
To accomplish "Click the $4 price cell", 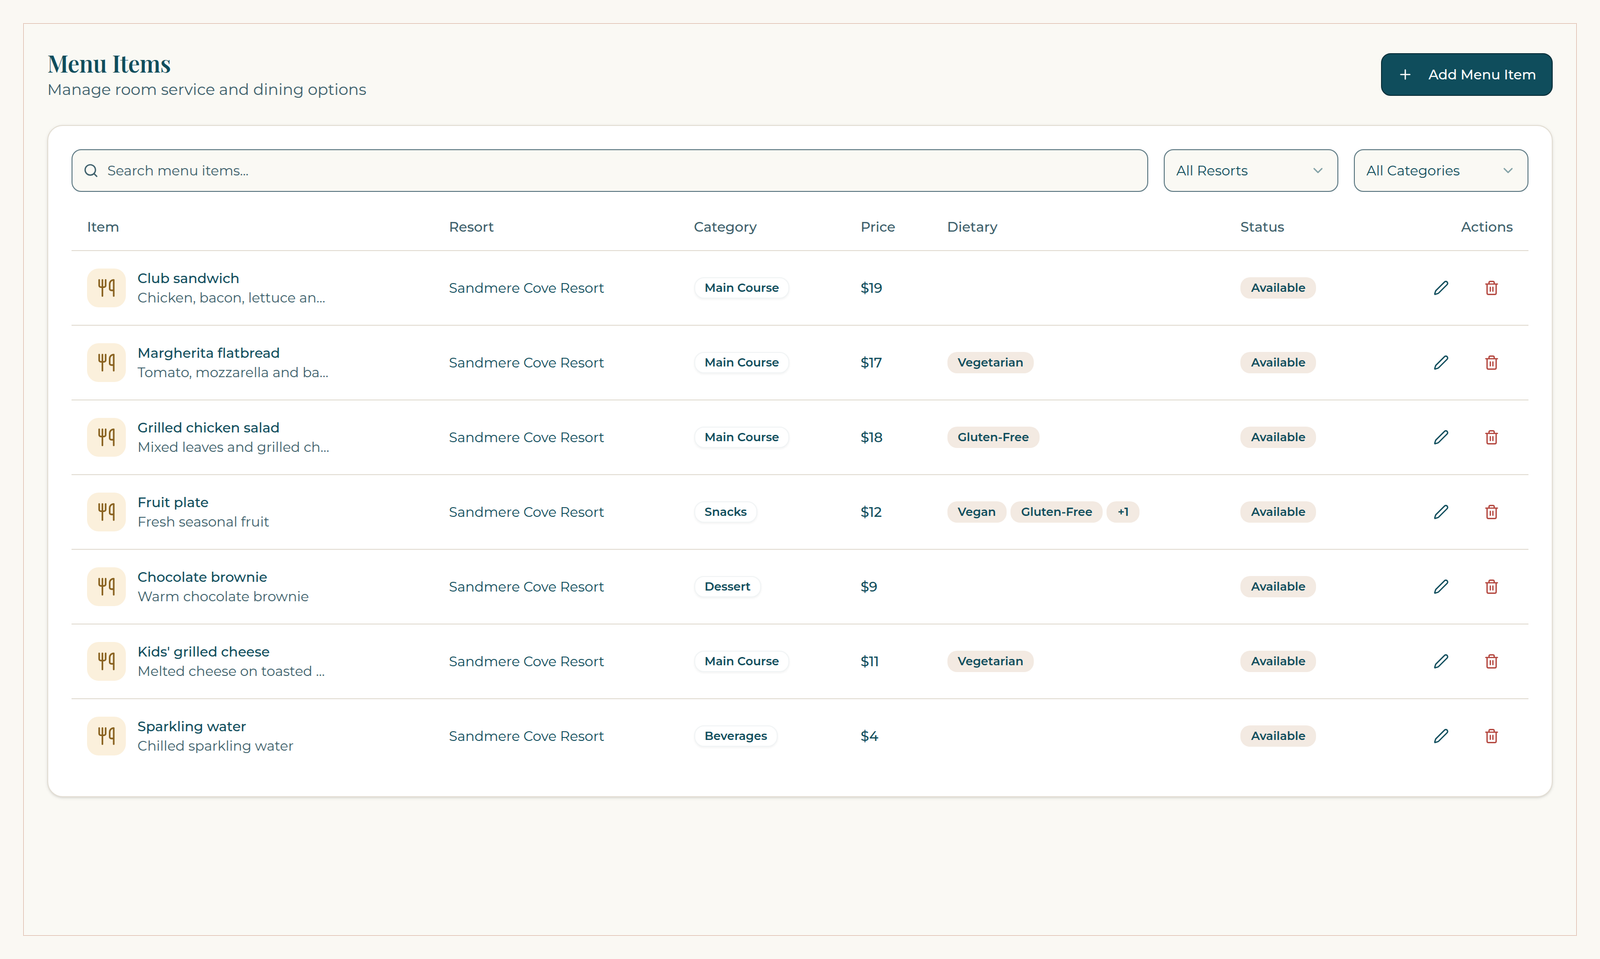I will (869, 736).
